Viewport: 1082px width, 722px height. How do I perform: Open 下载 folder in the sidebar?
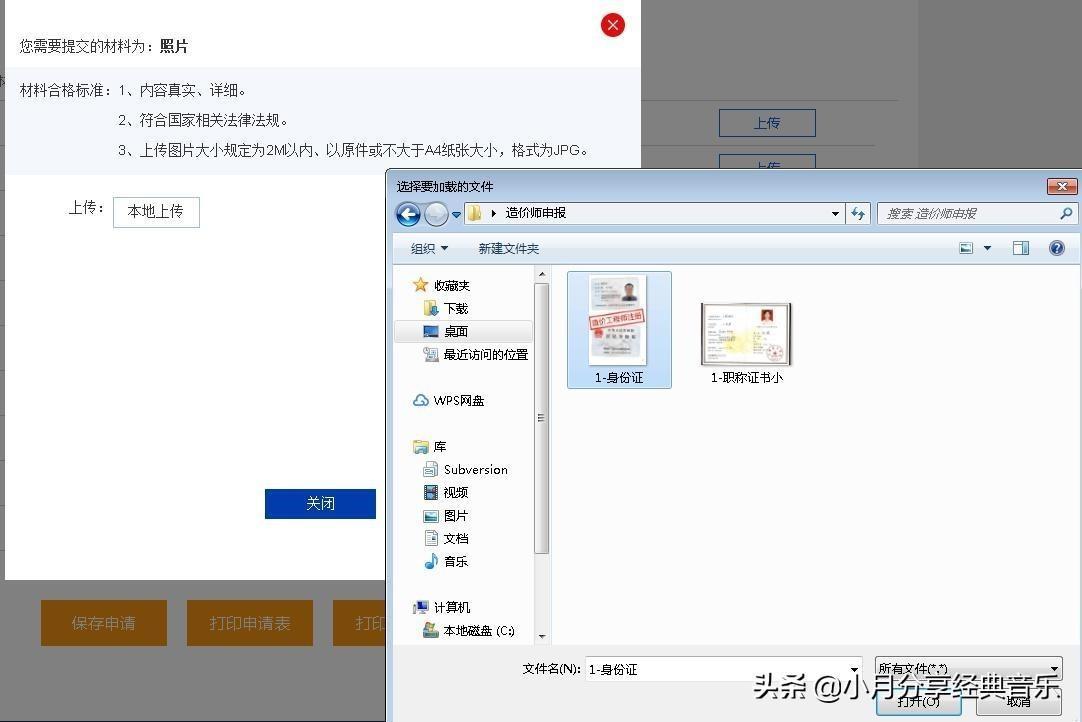[x=456, y=308]
